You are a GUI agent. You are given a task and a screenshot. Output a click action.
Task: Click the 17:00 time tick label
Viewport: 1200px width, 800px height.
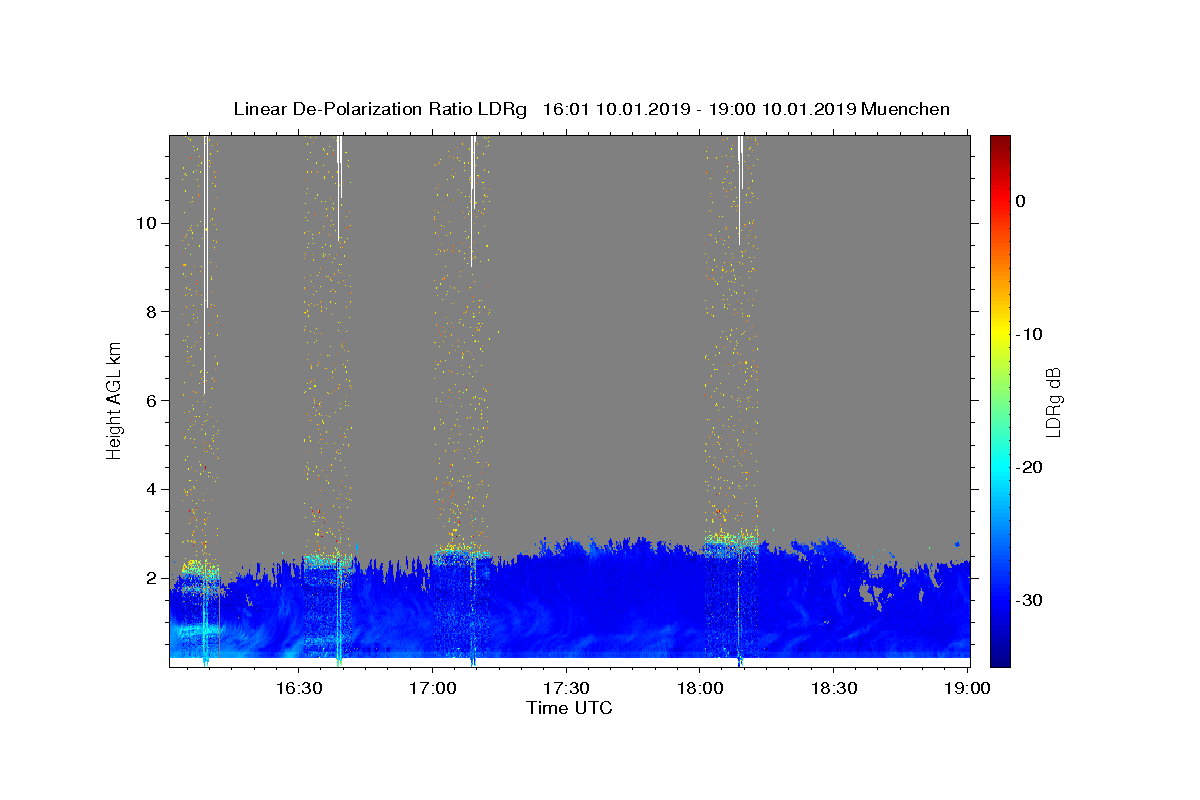432,688
